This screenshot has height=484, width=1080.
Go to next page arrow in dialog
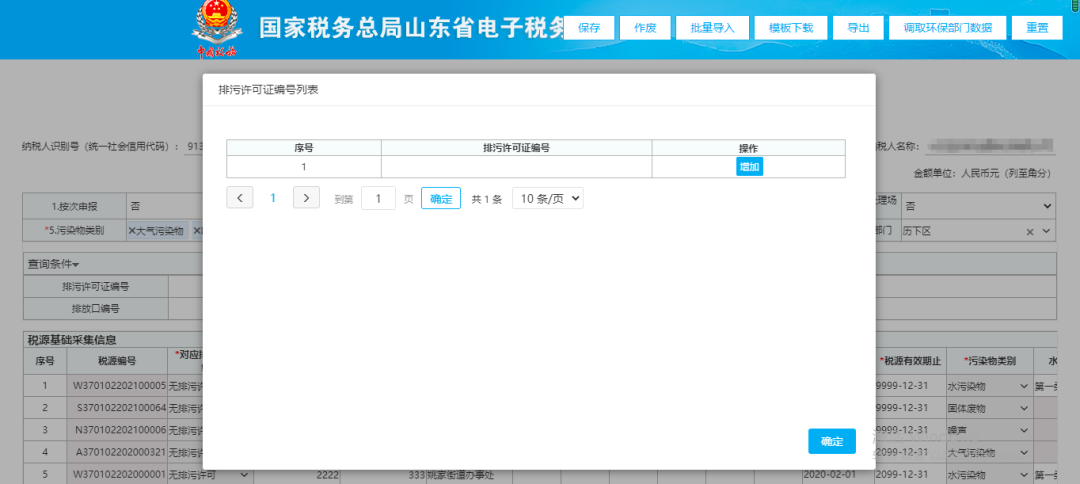(307, 198)
